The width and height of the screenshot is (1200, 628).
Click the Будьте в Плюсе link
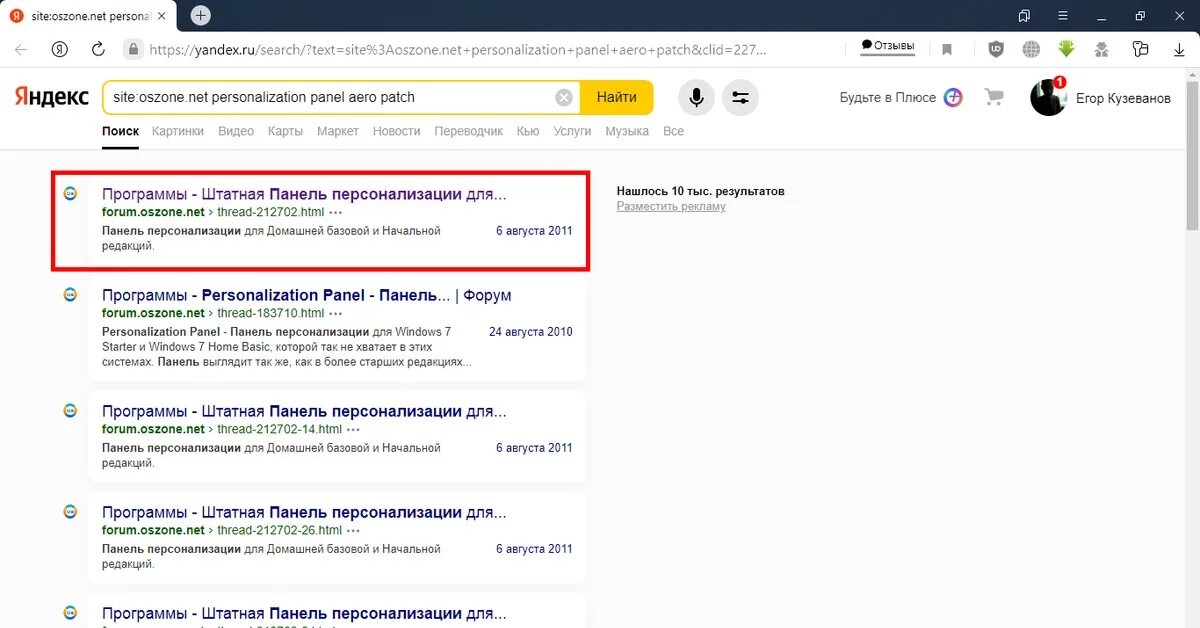click(x=888, y=97)
